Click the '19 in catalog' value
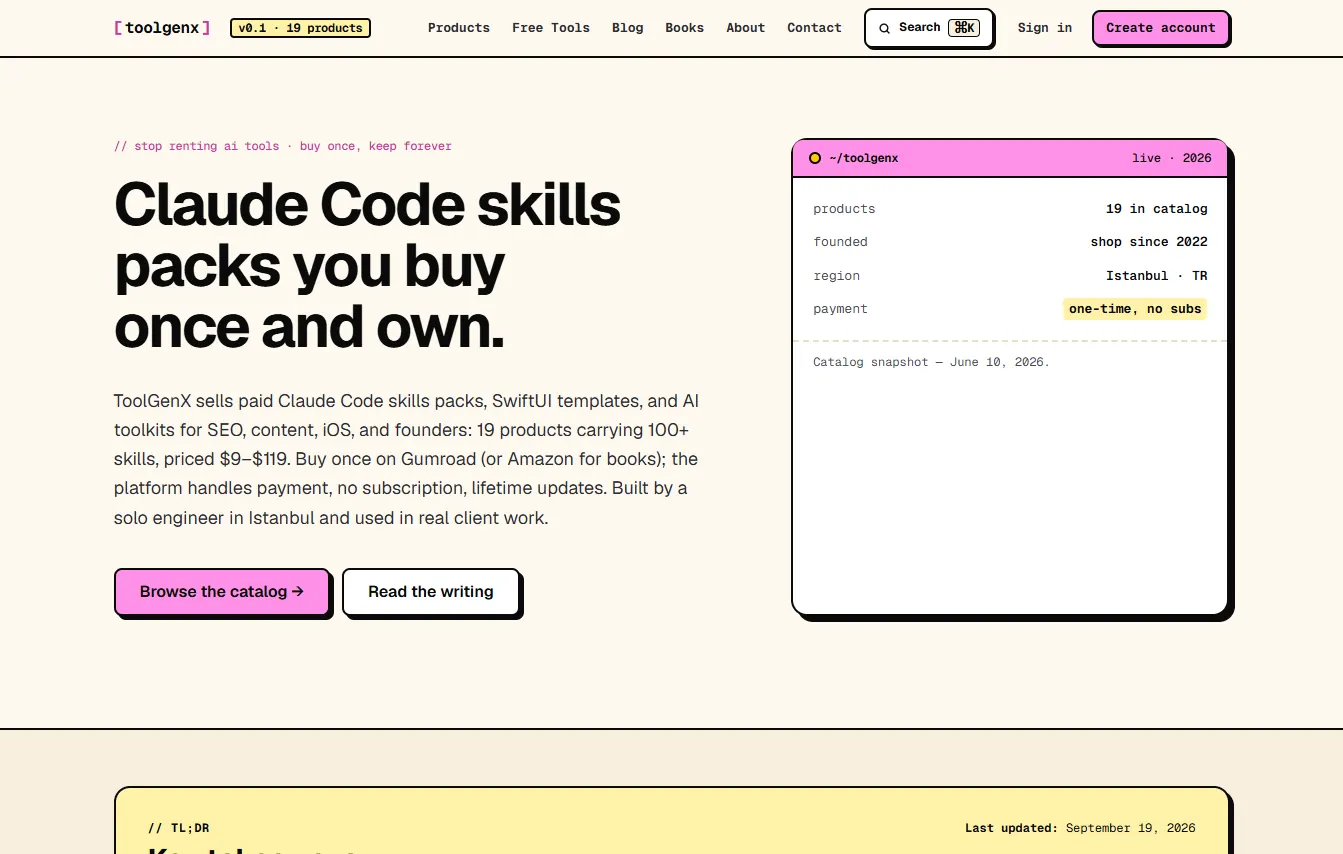 [1157, 209]
